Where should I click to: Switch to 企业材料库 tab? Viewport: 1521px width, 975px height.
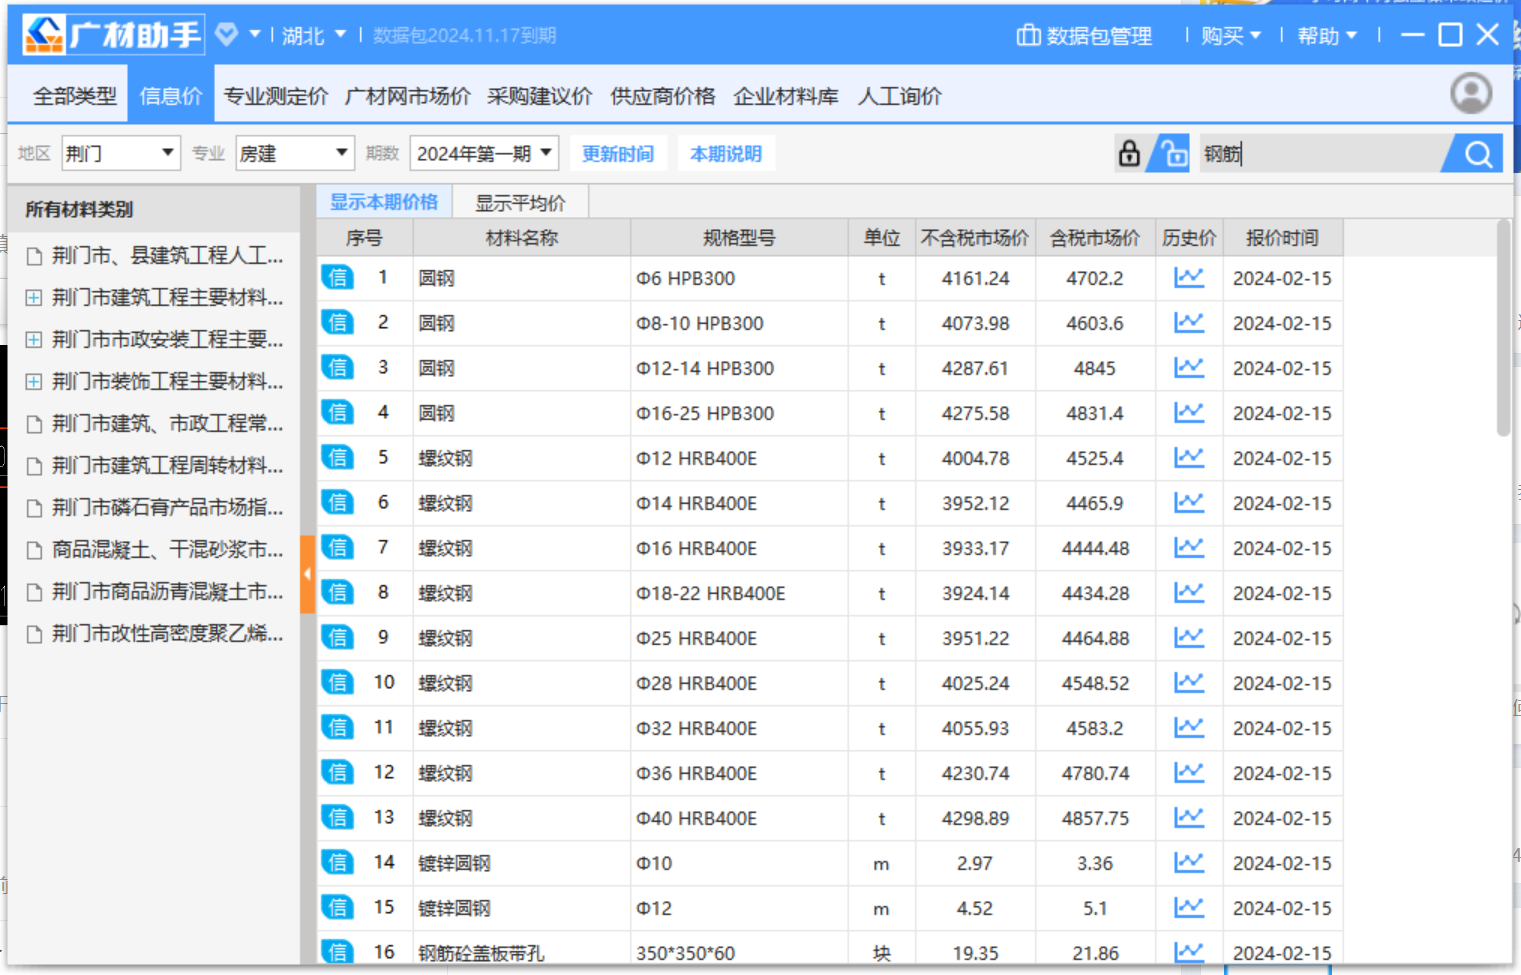(786, 96)
